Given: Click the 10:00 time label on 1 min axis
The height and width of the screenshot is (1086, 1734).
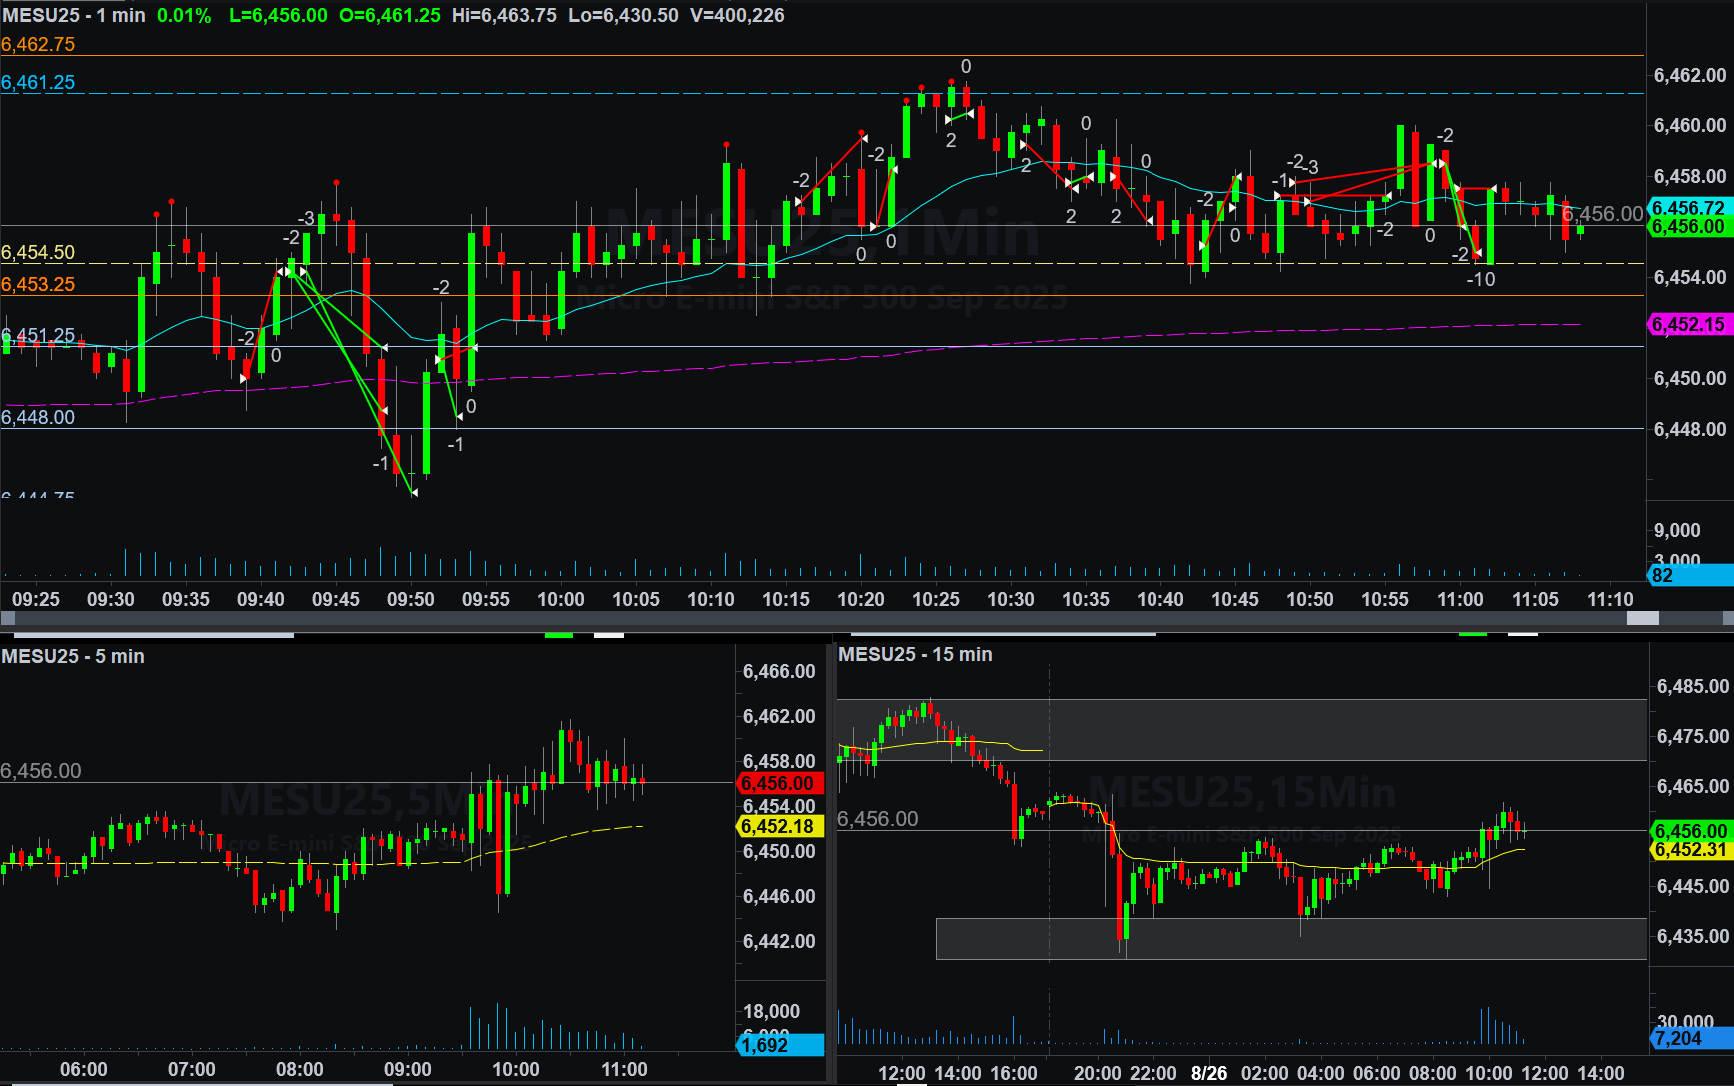Looking at the screenshot, I should pyautogui.click(x=560, y=599).
